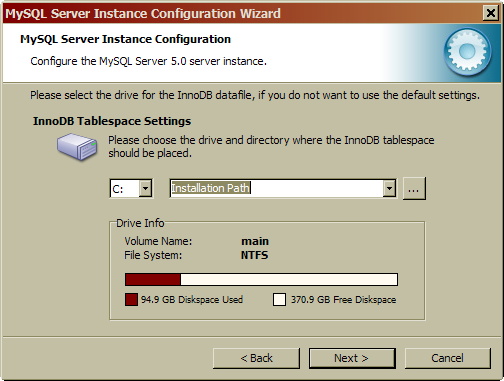Screen dimensions: 504x381
Task: Click the dark red Diskspace Used swatch
Action: [x=131, y=299]
